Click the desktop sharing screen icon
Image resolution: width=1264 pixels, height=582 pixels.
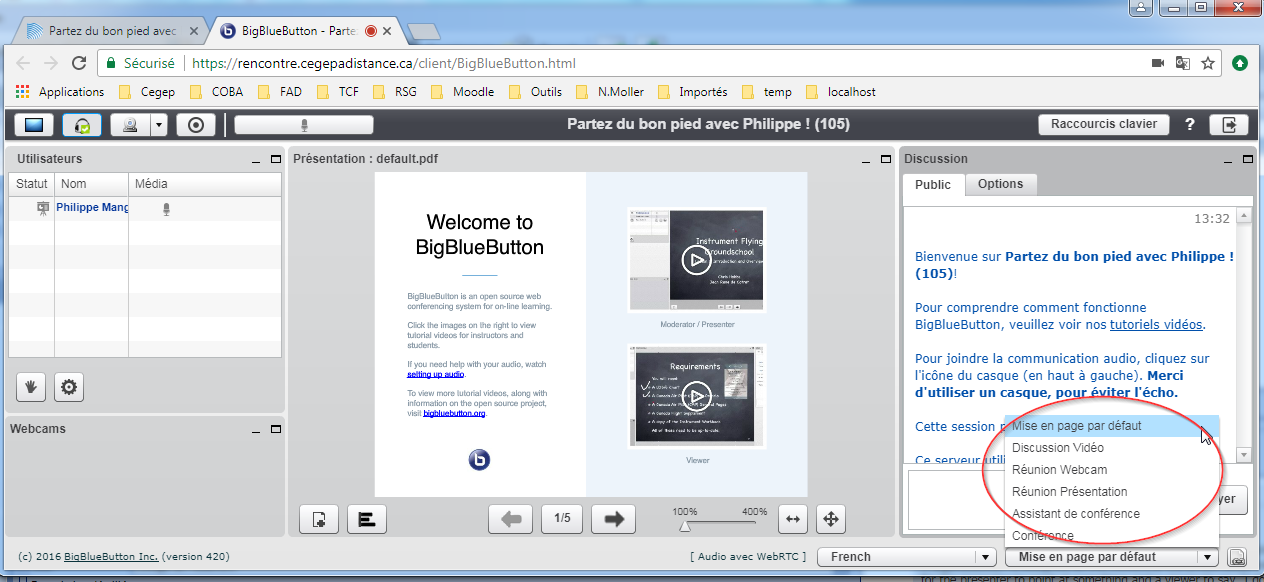click(34, 125)
